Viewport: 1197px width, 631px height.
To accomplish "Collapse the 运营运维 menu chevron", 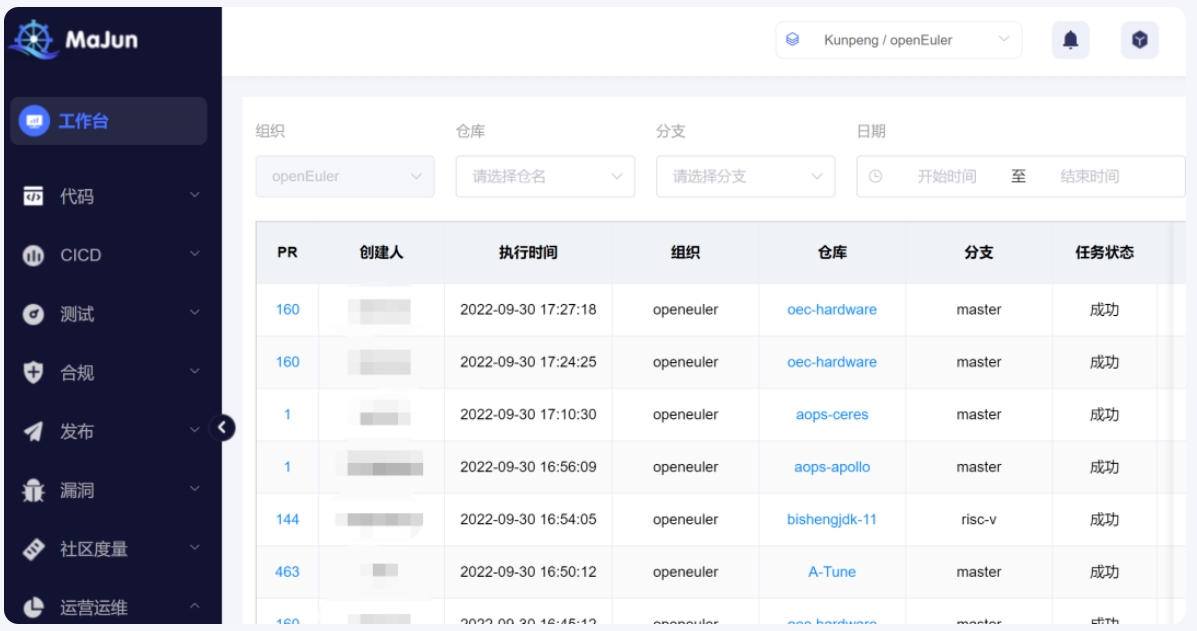I will 195,606.
